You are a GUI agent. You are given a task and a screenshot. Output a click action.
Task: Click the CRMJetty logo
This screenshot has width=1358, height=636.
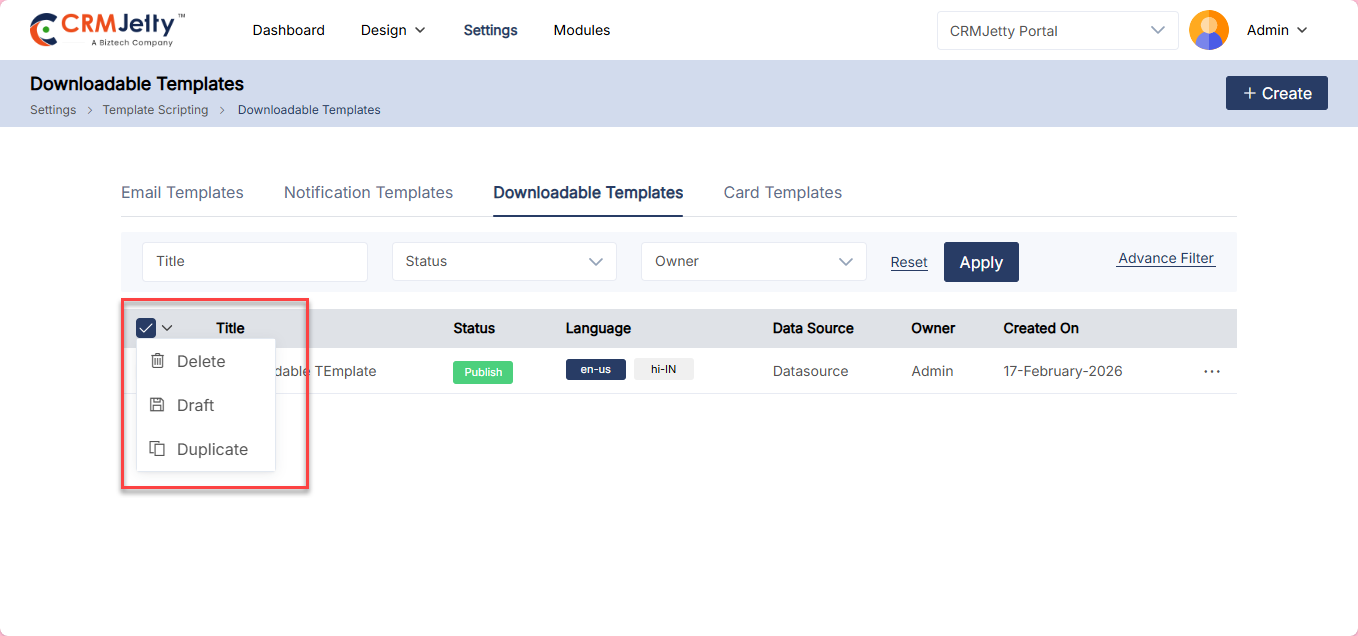[x=107, y=30]
